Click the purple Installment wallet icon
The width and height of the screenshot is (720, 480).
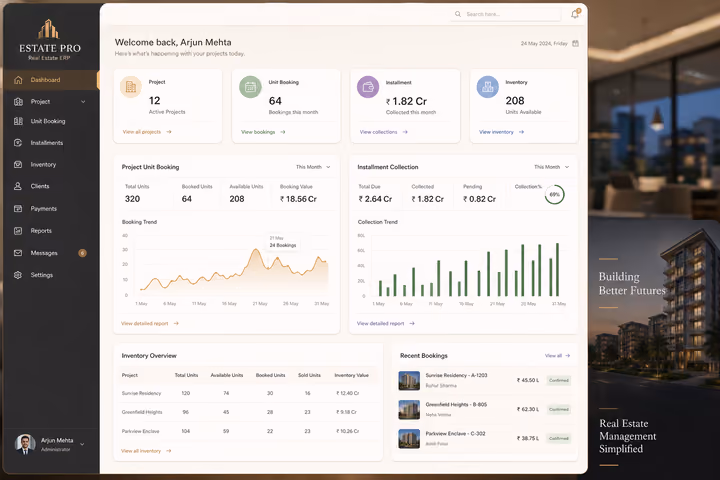tap(368, 87)
